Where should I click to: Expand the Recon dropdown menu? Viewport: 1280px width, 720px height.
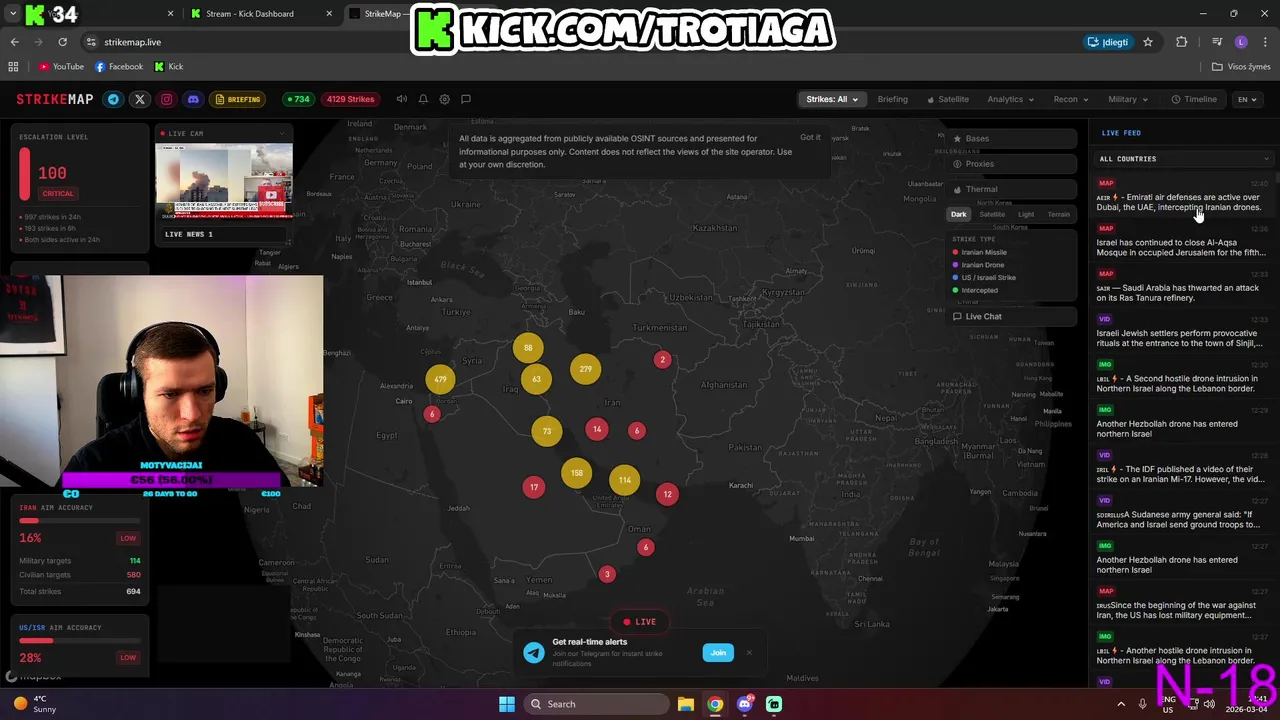pyautogui.click(x=1071, y=99)
